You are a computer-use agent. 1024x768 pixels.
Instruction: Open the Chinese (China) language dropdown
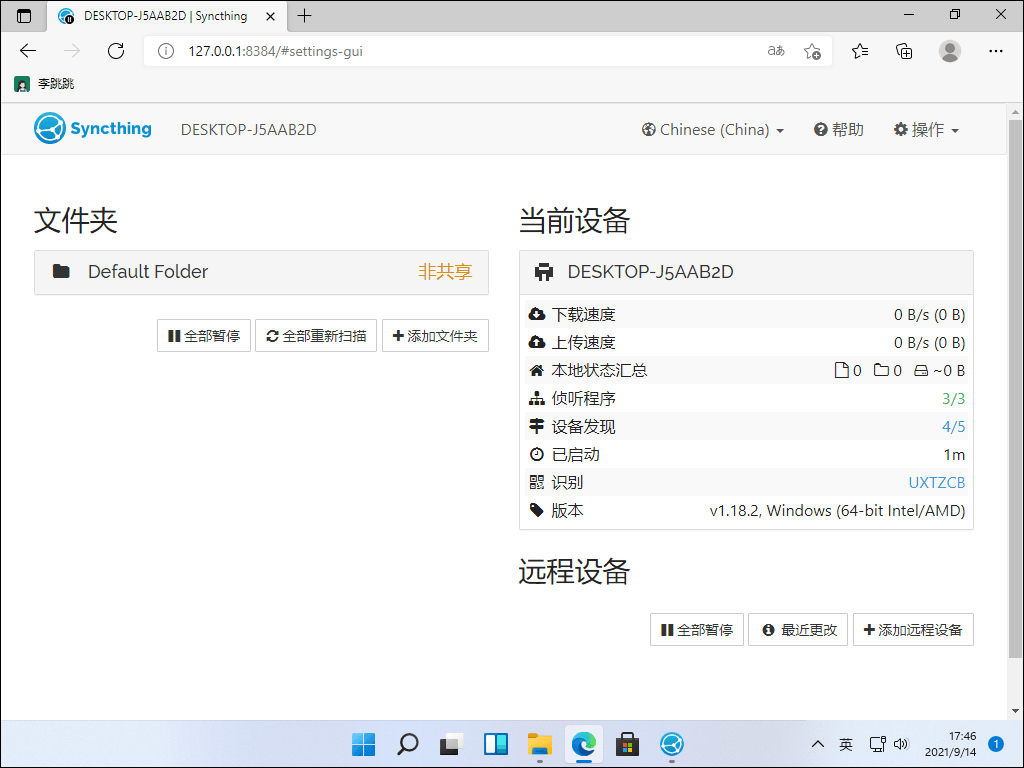click(x=713, y=130)
